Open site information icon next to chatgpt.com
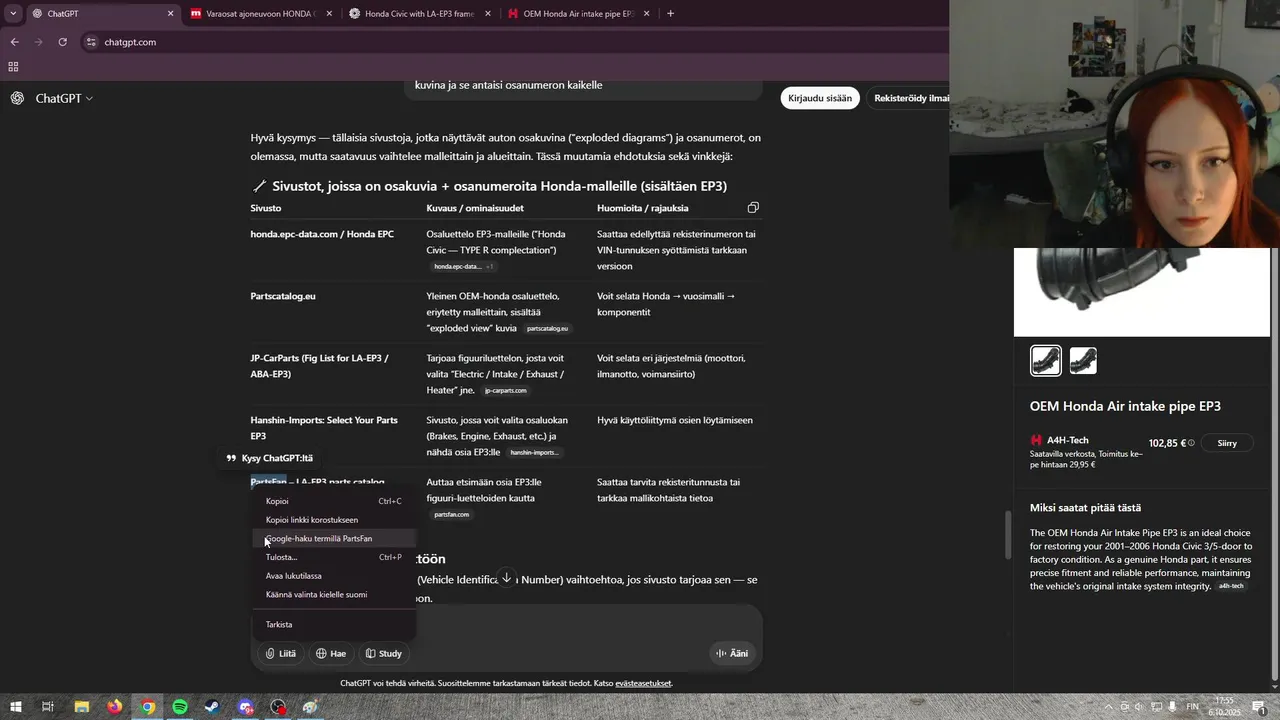This screenshot has height=720, width=1280. [91, 42]
